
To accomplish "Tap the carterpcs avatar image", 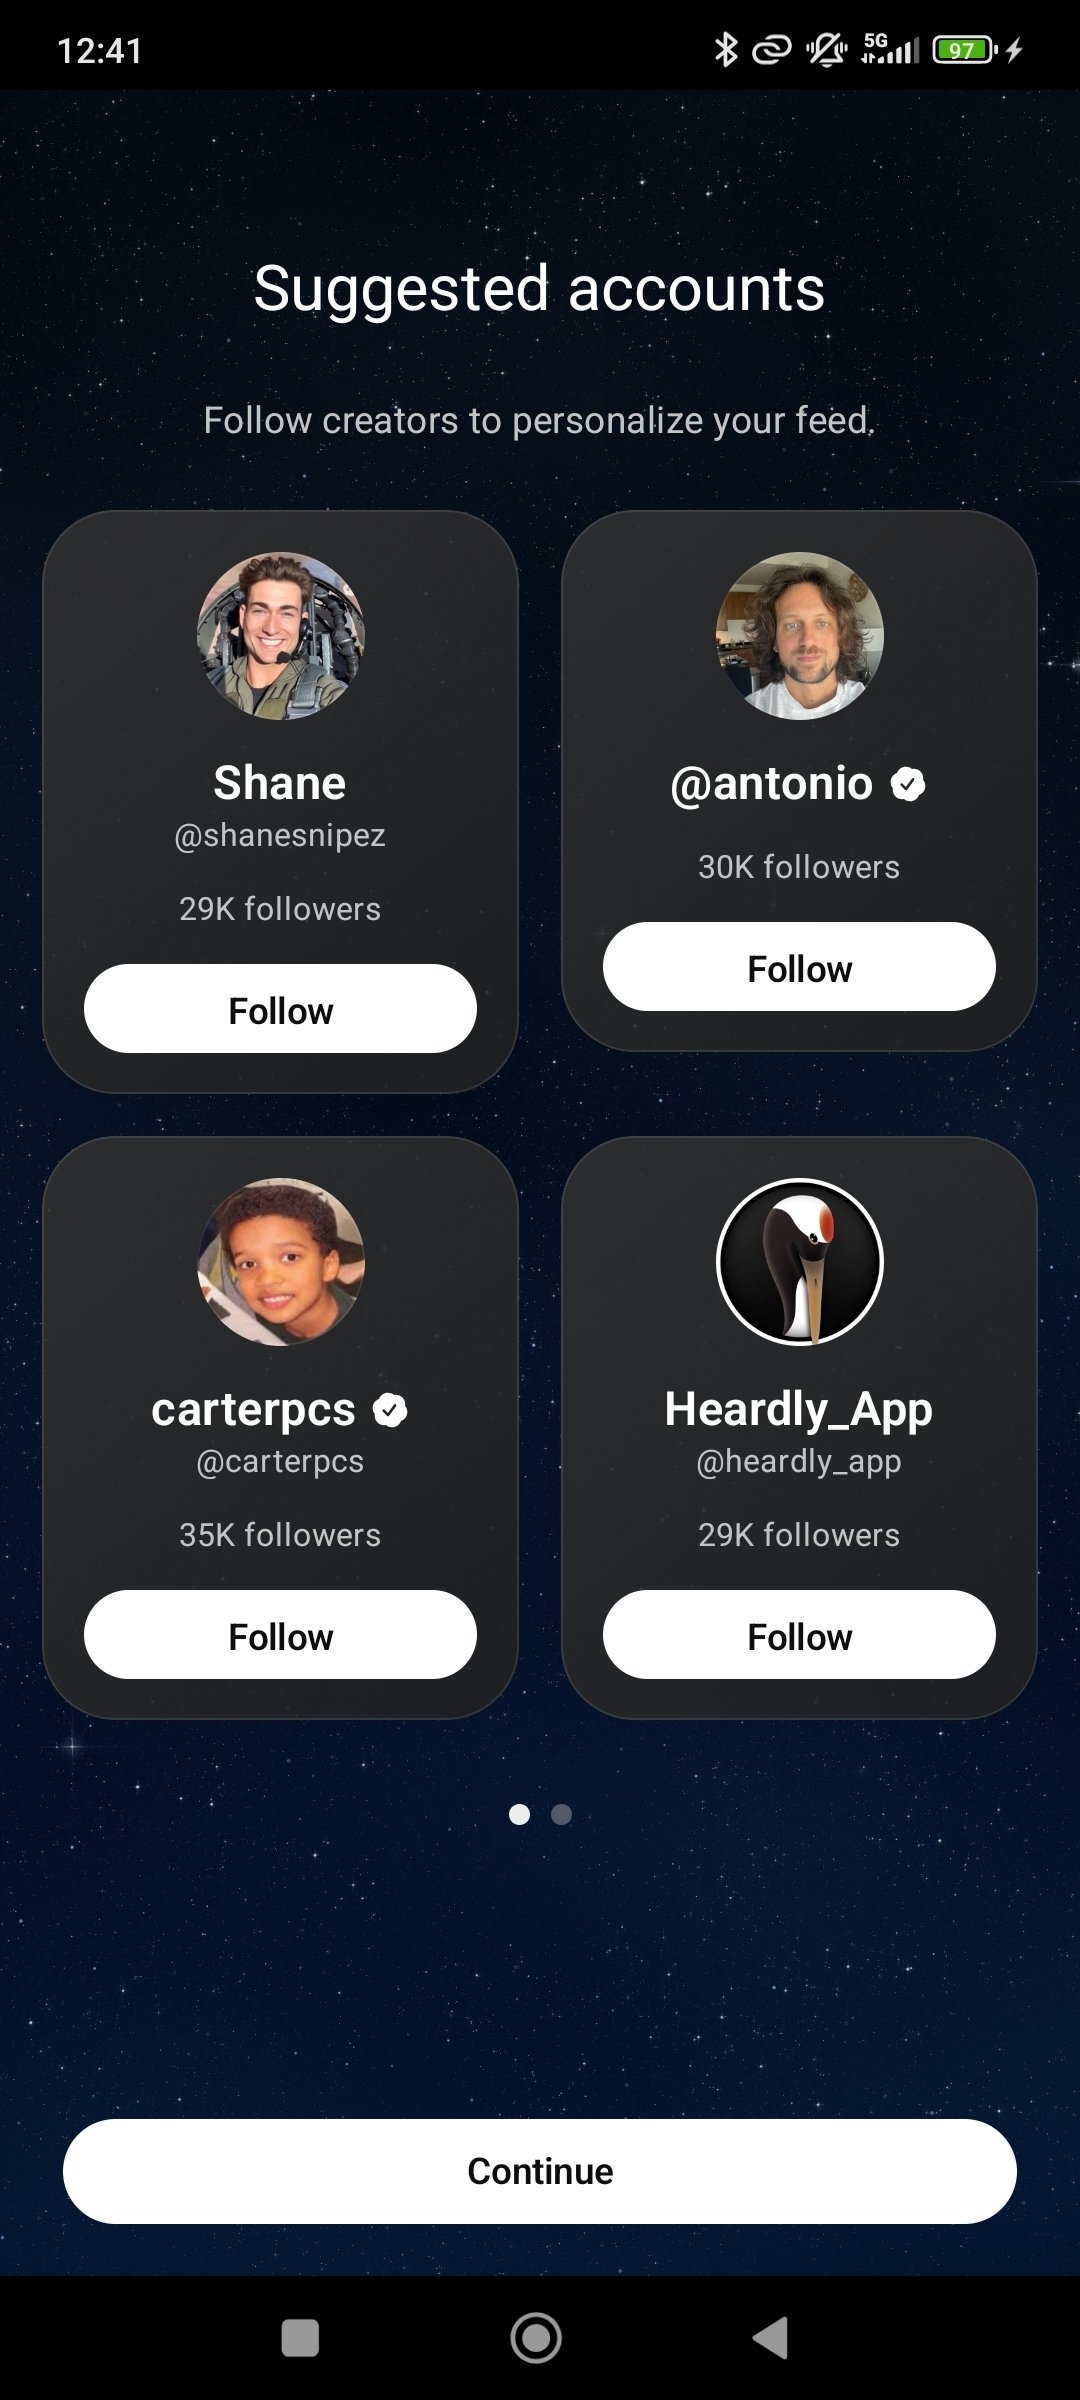I will [280, 1262].
